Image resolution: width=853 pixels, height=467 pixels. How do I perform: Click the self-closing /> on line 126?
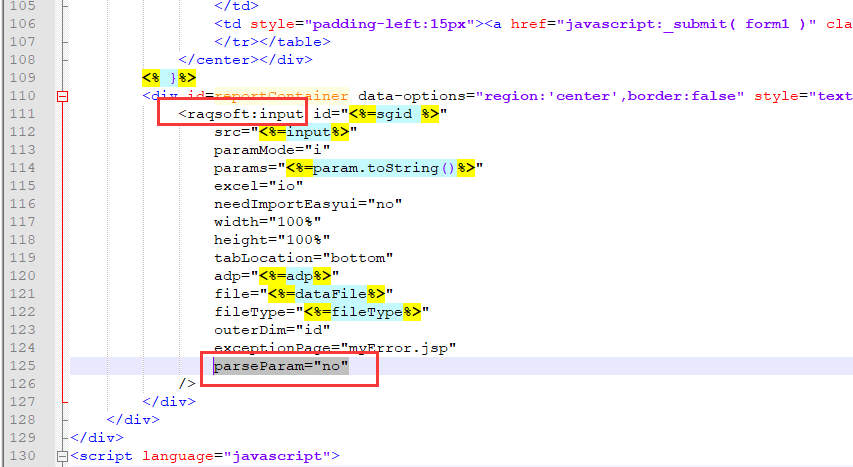[187, 384]
